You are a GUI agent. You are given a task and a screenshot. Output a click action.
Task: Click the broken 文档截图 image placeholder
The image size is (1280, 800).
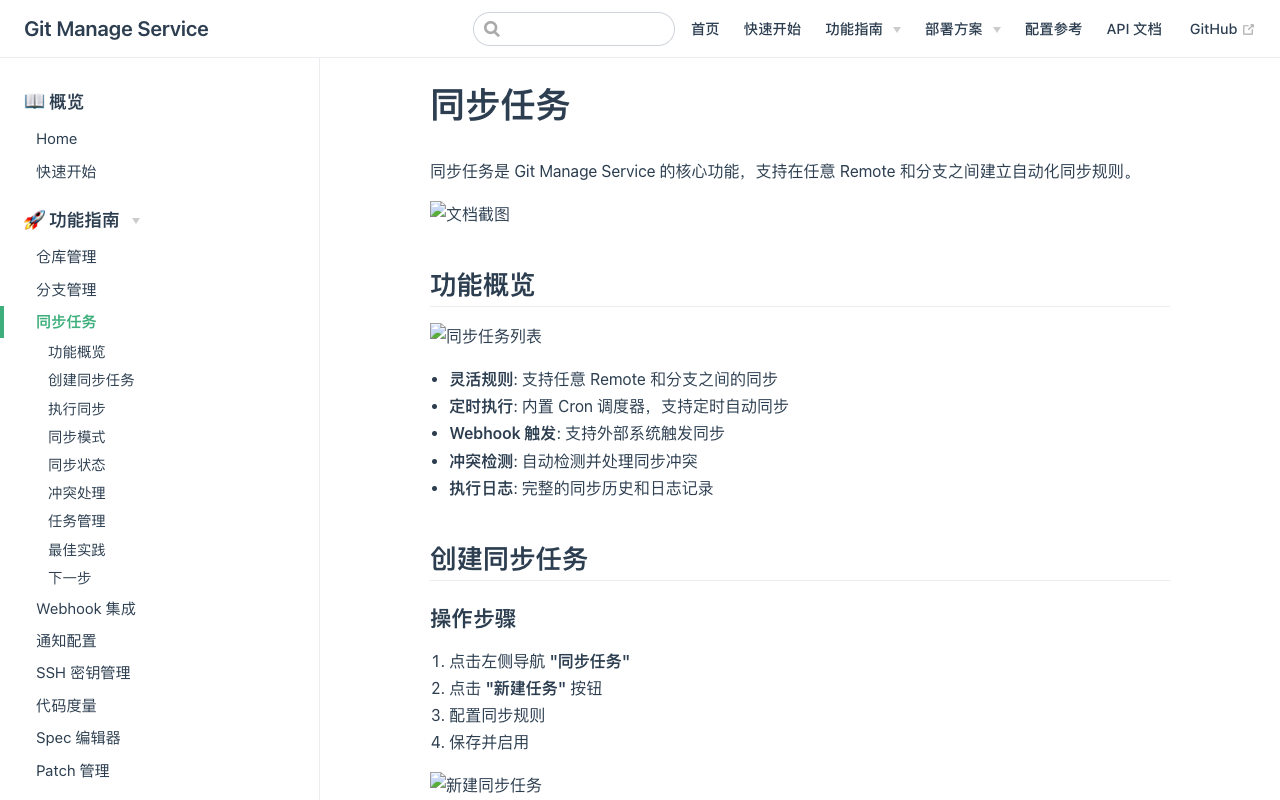pyautogui.click(x=469, y=213)
